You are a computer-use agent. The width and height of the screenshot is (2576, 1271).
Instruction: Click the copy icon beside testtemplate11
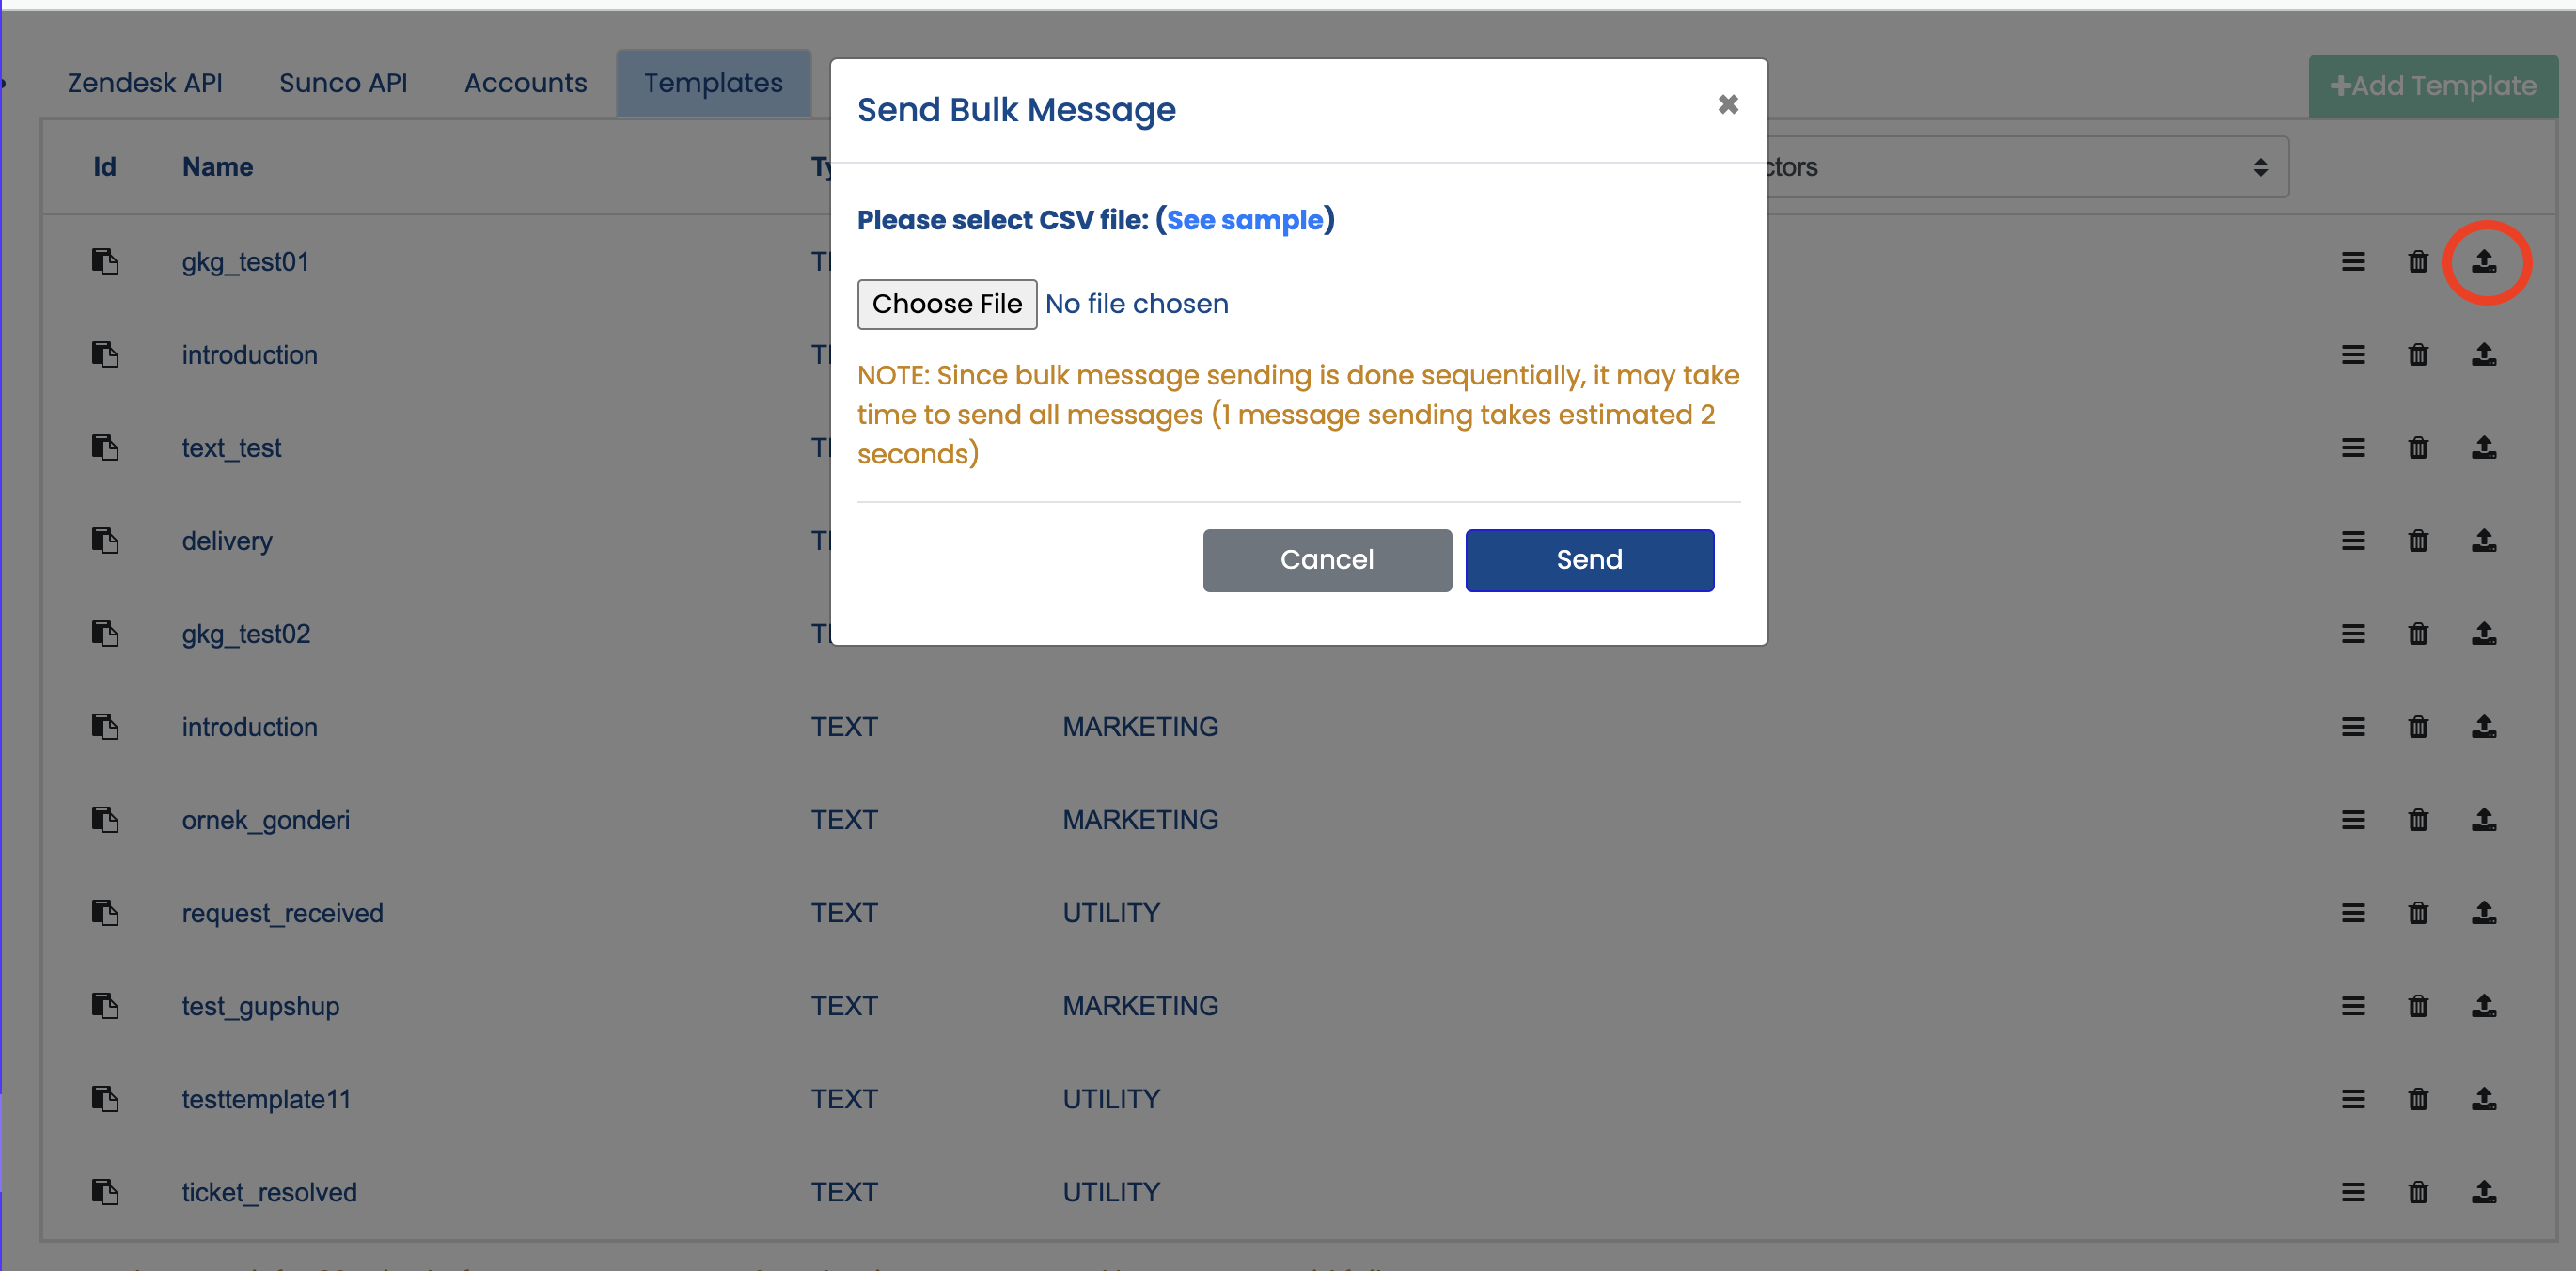[105, 1099]
